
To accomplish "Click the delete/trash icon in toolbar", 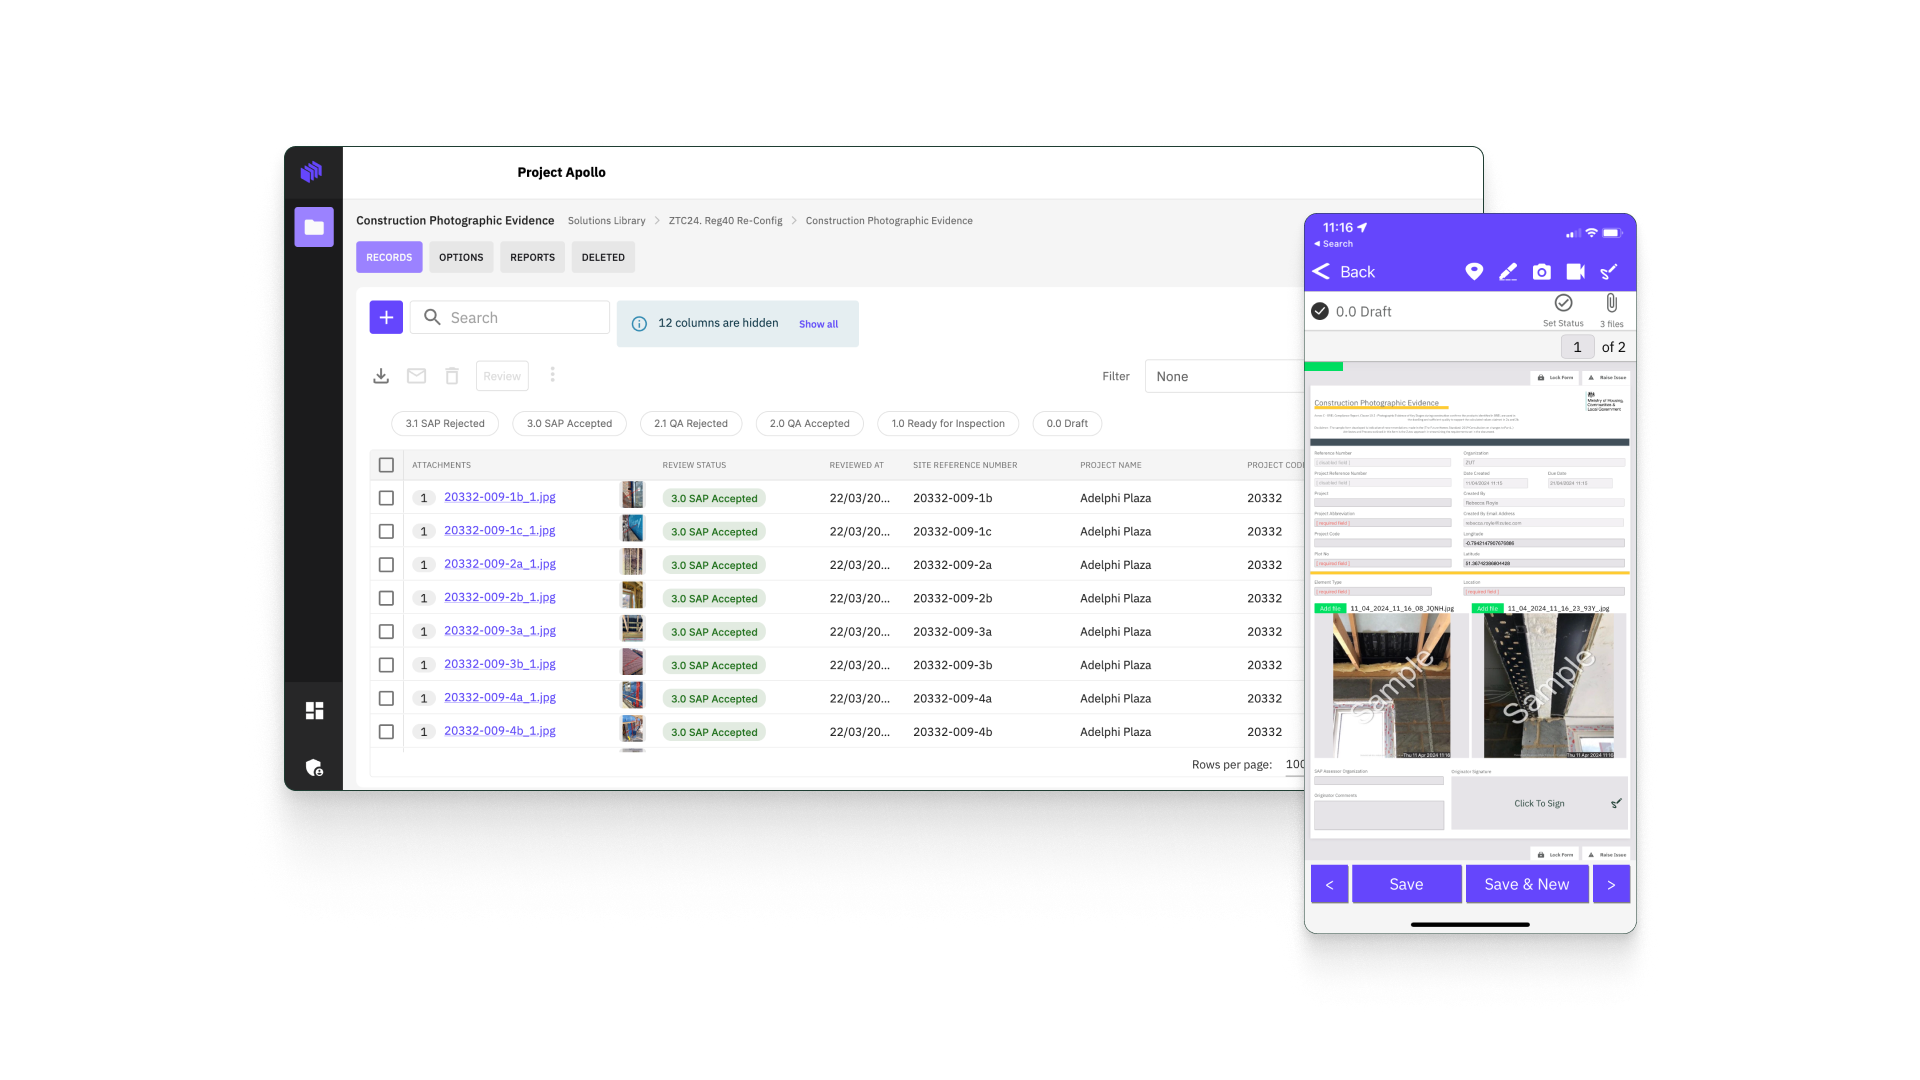I will click(x=452, y=376).
